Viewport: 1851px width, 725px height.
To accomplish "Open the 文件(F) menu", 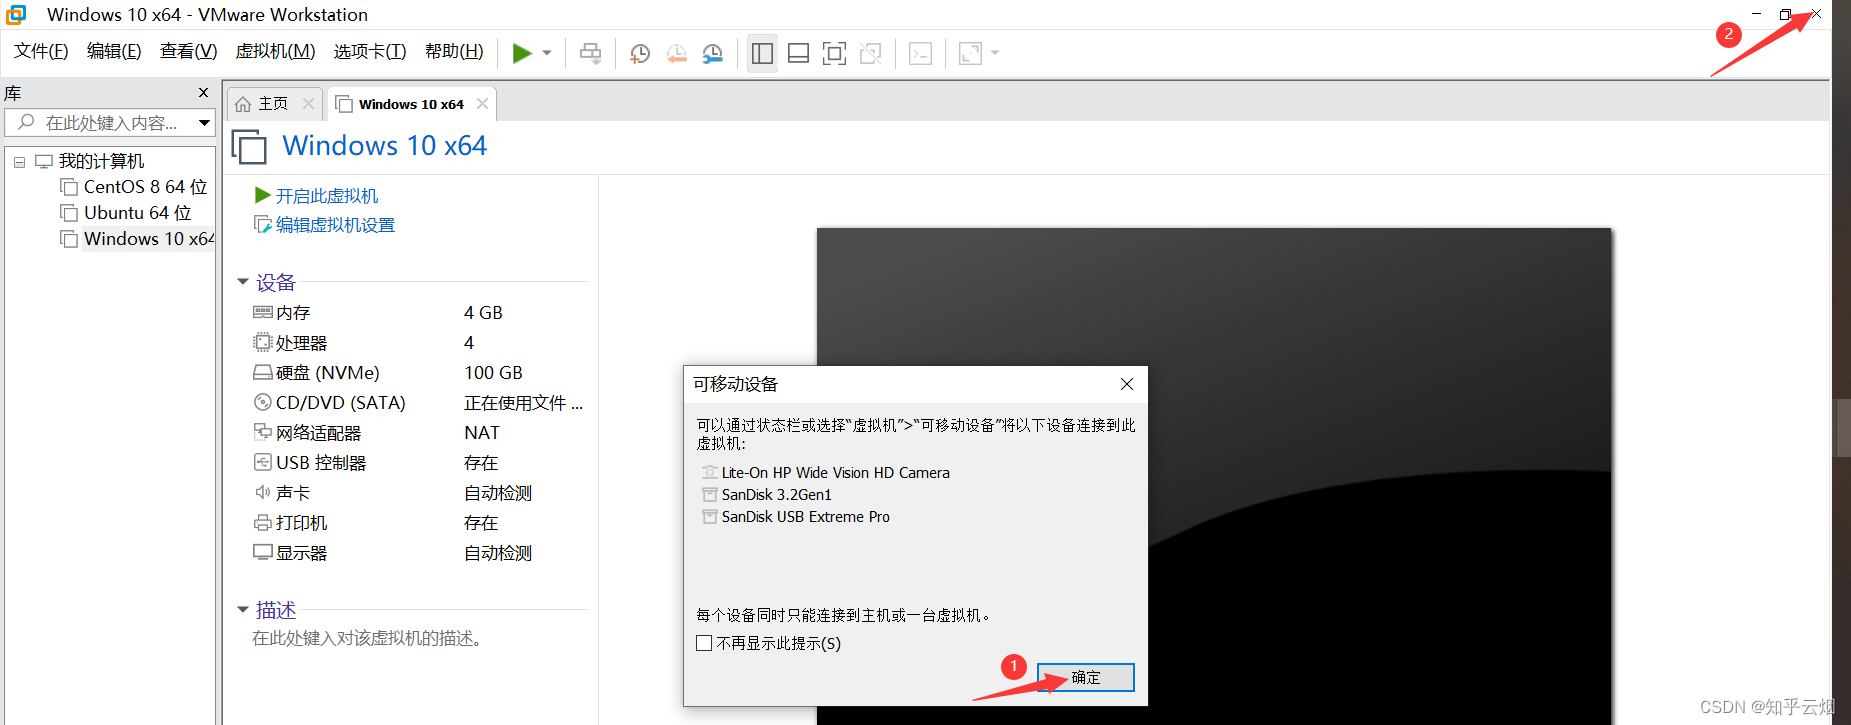I will pyautogui.click(x=41, y=51).
